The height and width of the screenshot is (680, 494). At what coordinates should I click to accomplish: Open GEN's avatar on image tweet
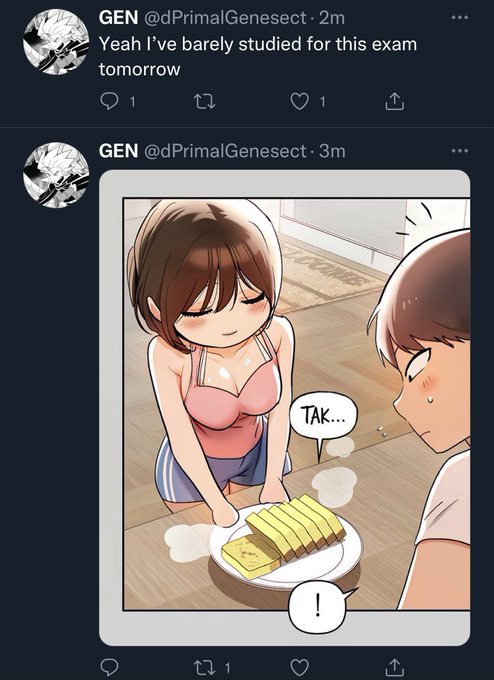(x=56, y=175)
